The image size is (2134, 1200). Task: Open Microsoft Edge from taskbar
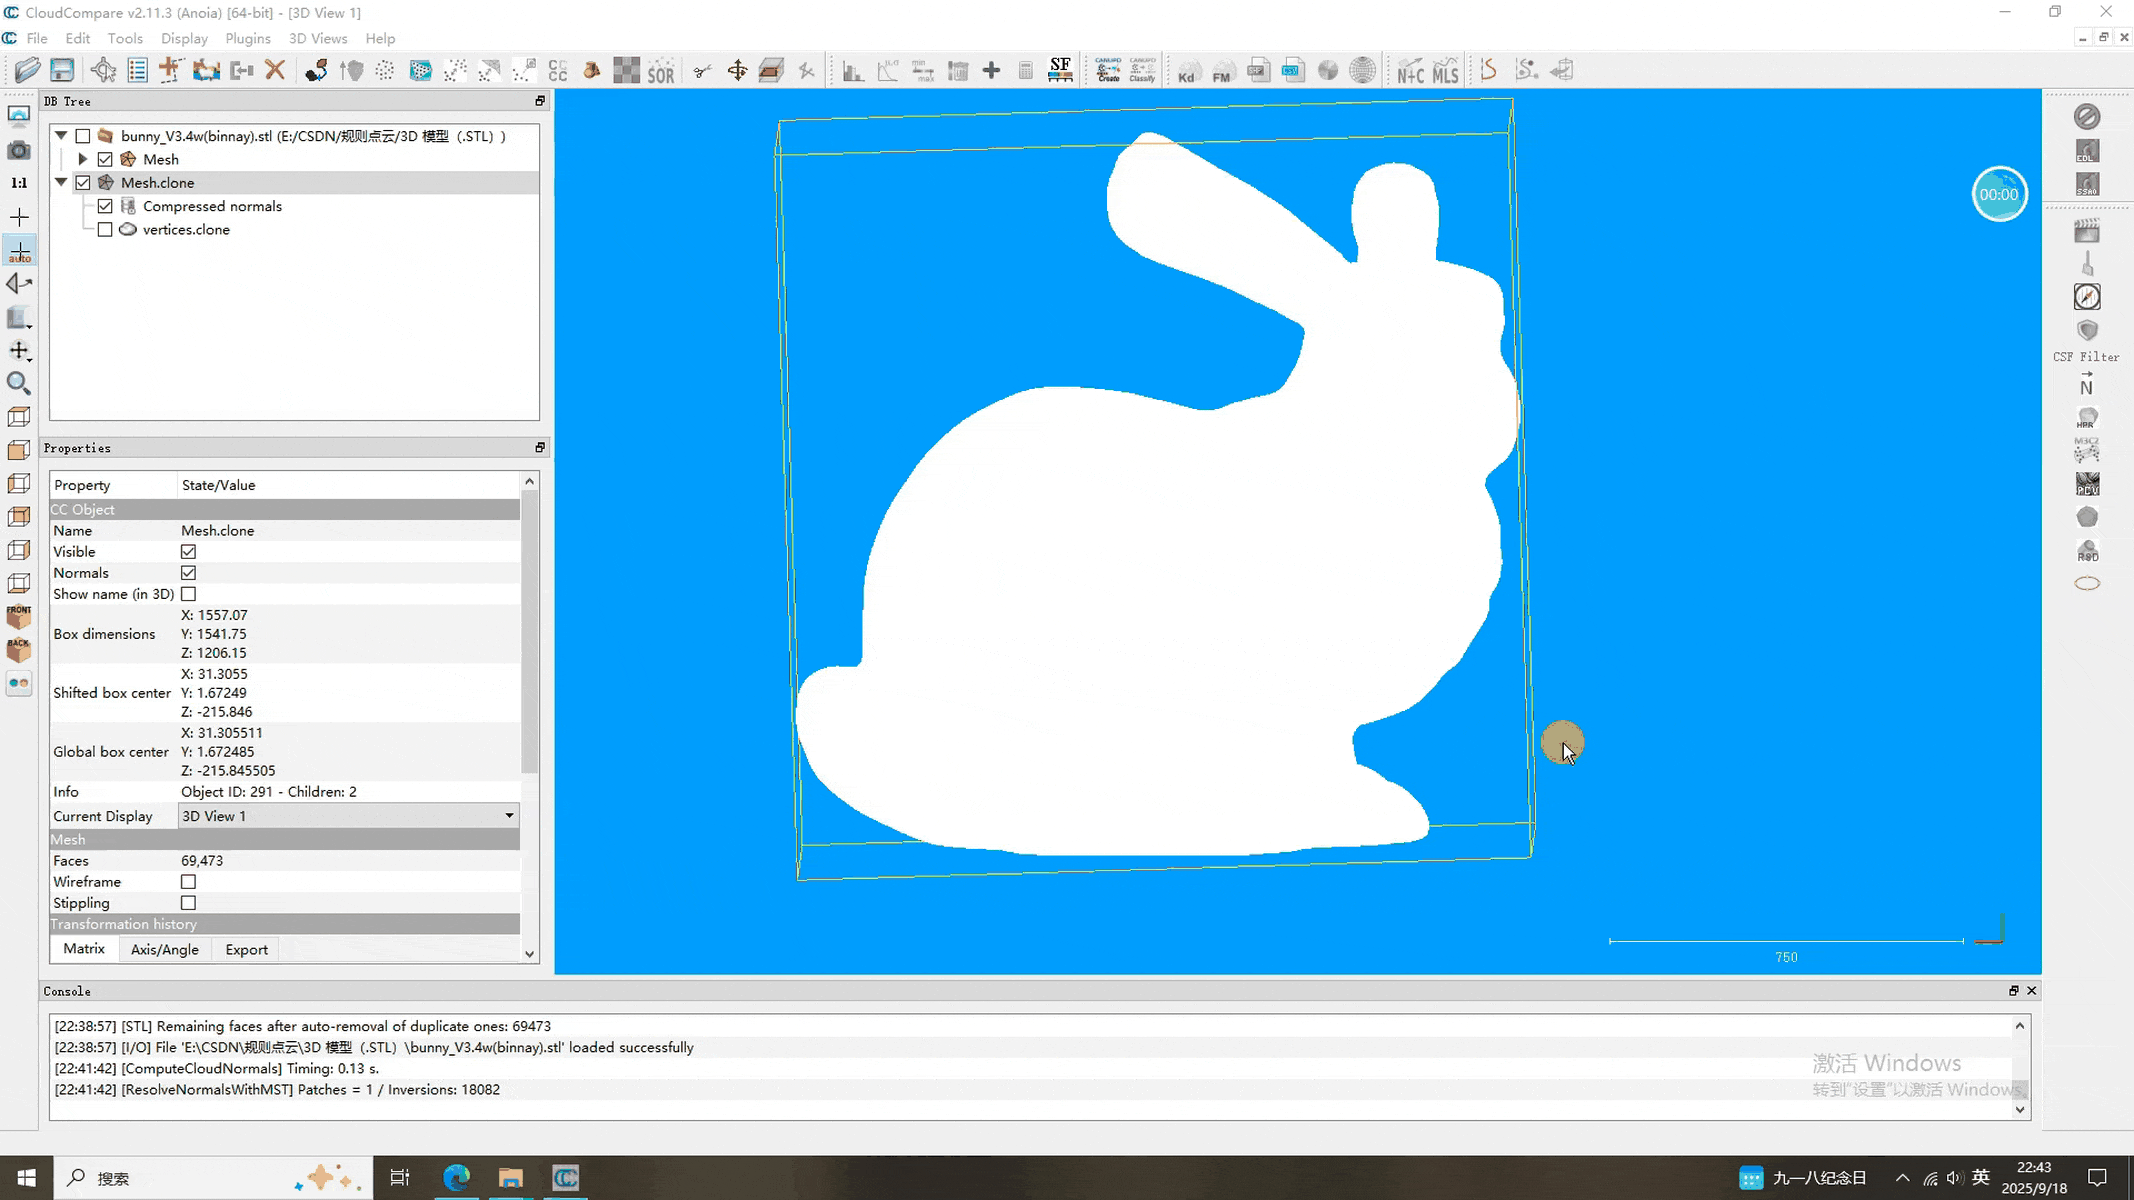coord(456,1178)
